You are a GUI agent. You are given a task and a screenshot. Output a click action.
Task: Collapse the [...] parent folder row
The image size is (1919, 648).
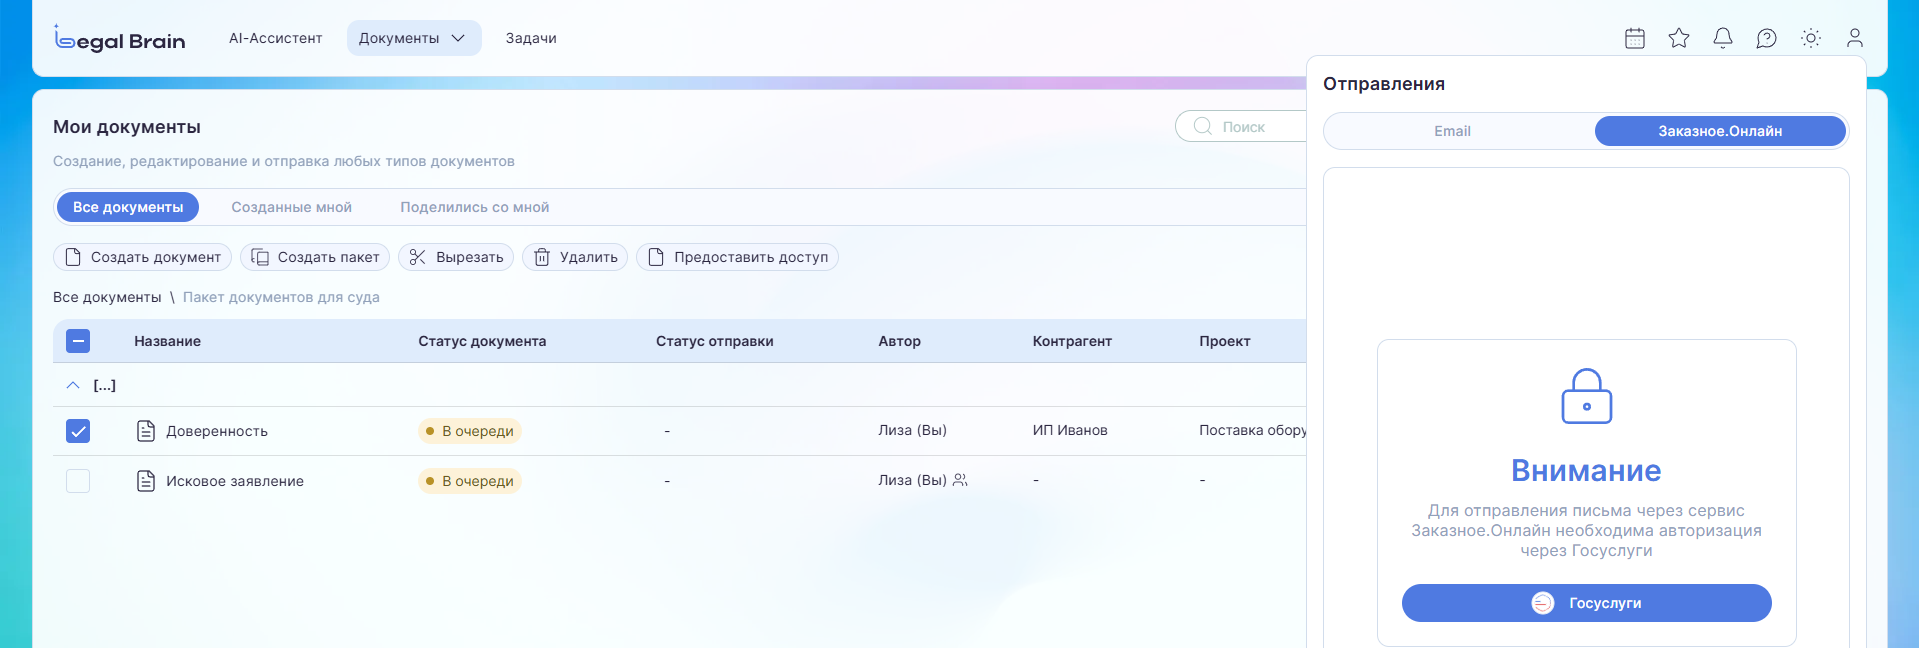coord(73,385)
